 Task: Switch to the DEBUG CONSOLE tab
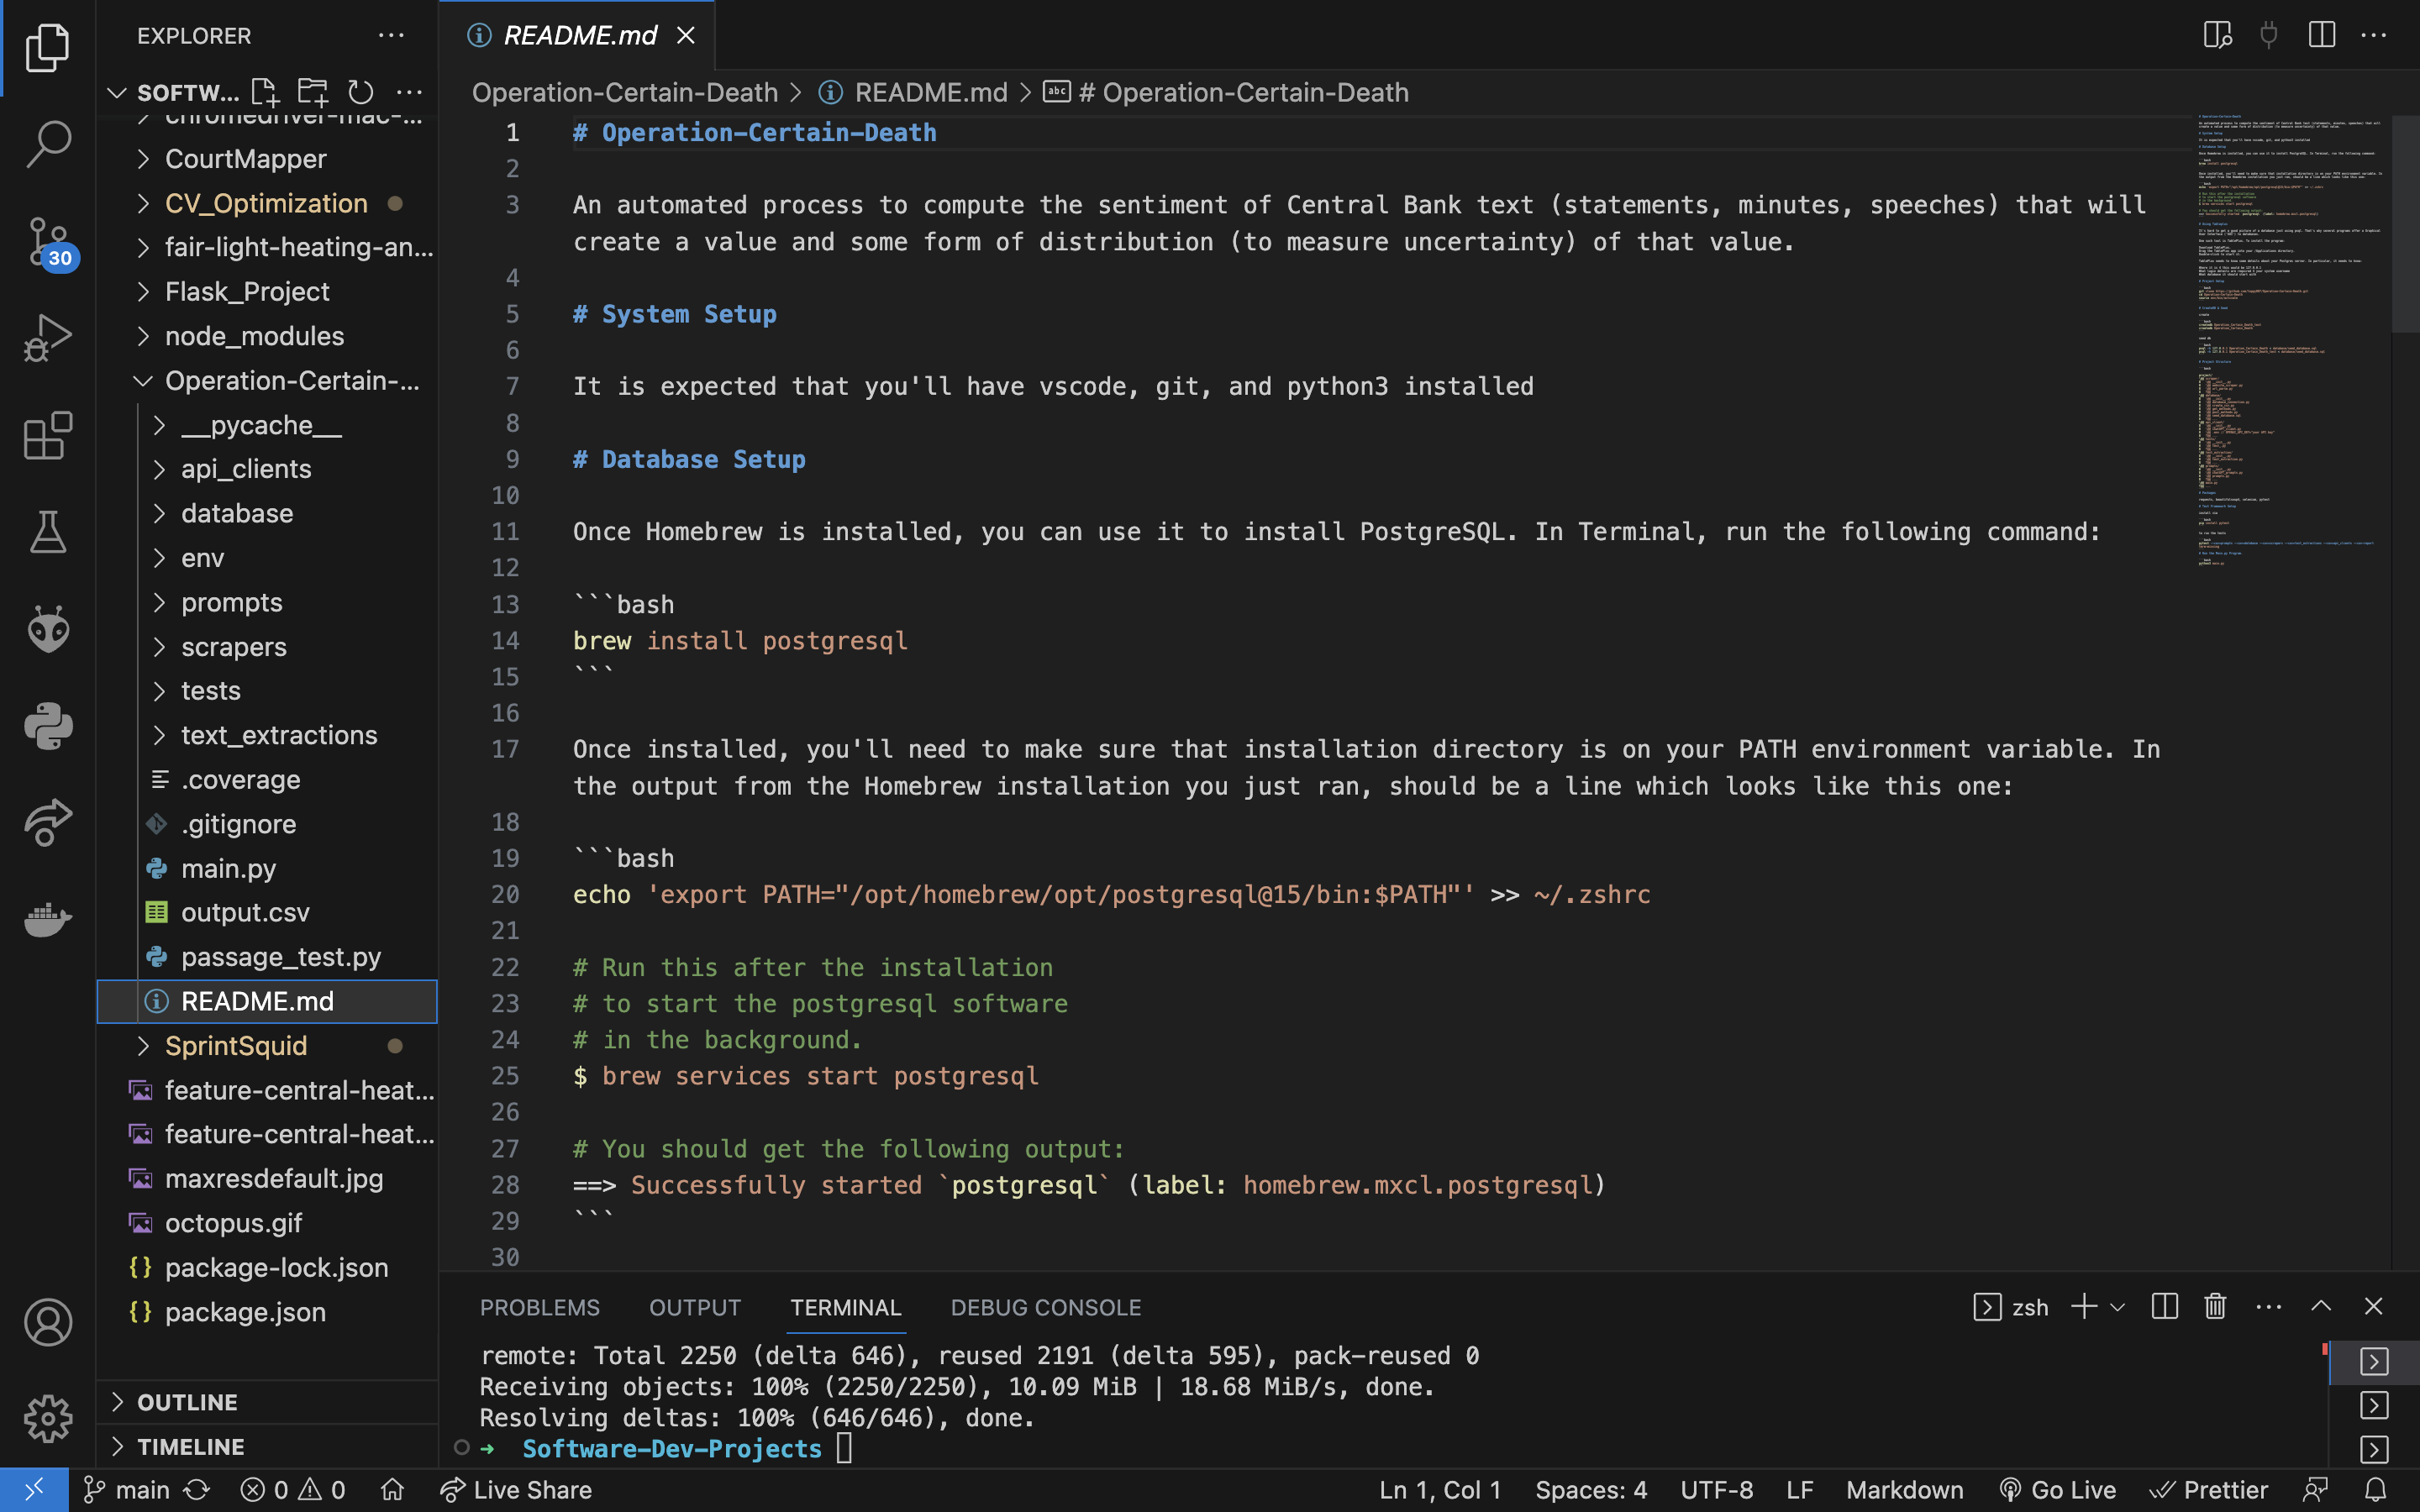(x=1045, y=1307)
